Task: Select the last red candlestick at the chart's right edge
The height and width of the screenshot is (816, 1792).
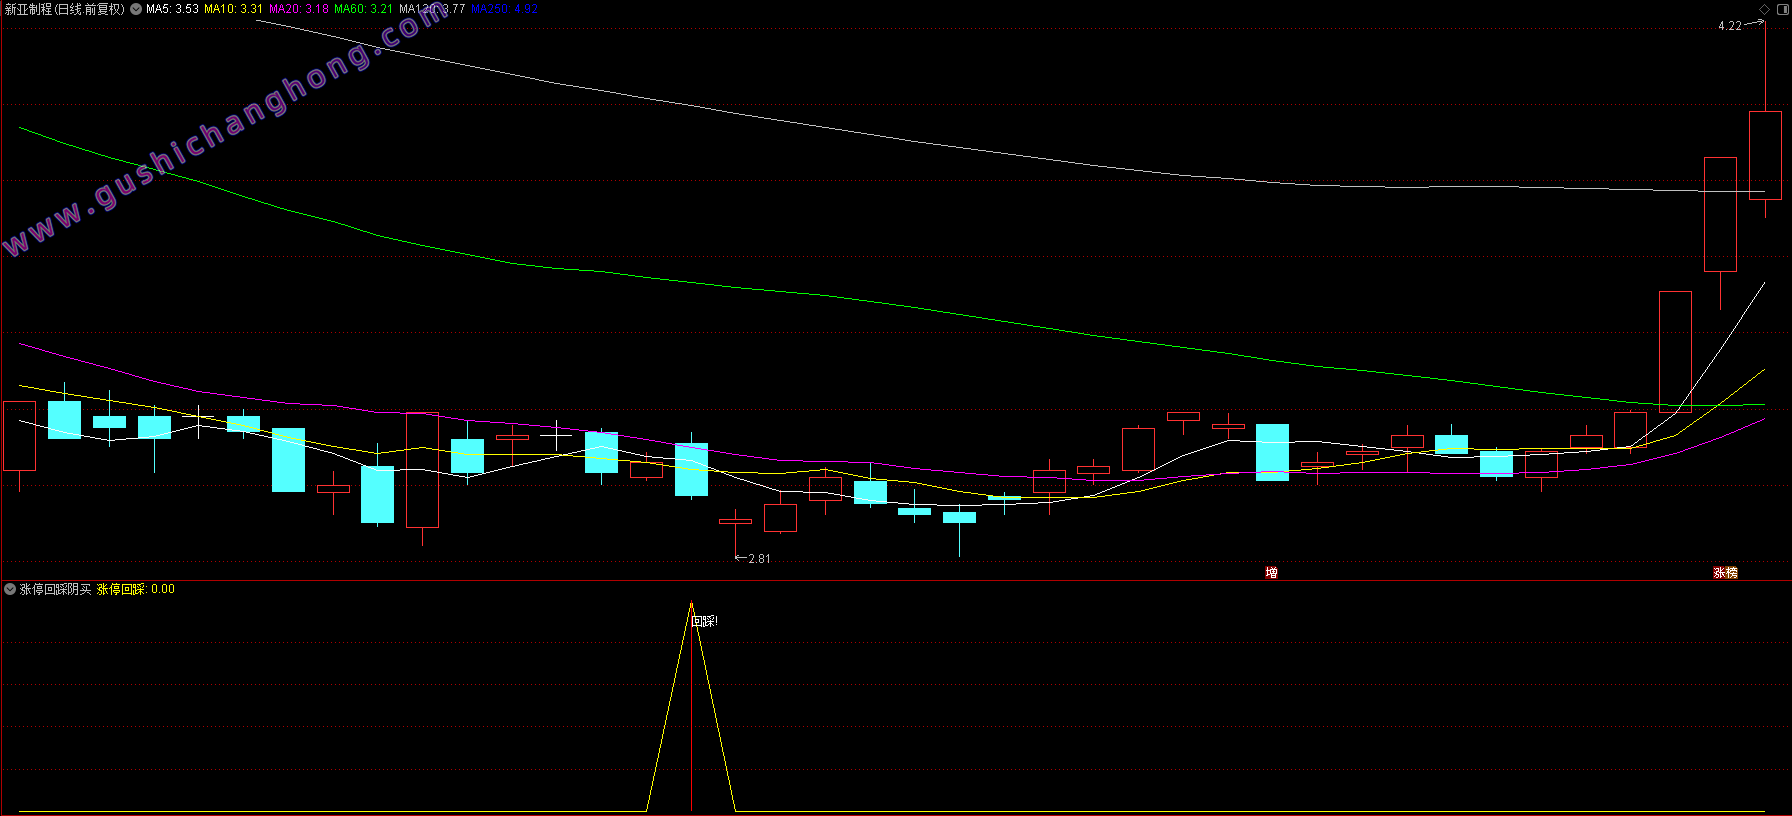Action: point(1765,155)
